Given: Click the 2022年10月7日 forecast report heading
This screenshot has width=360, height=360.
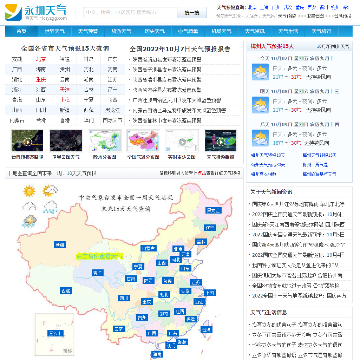Looking at the screenshot, I should click(x=180, y=49).
